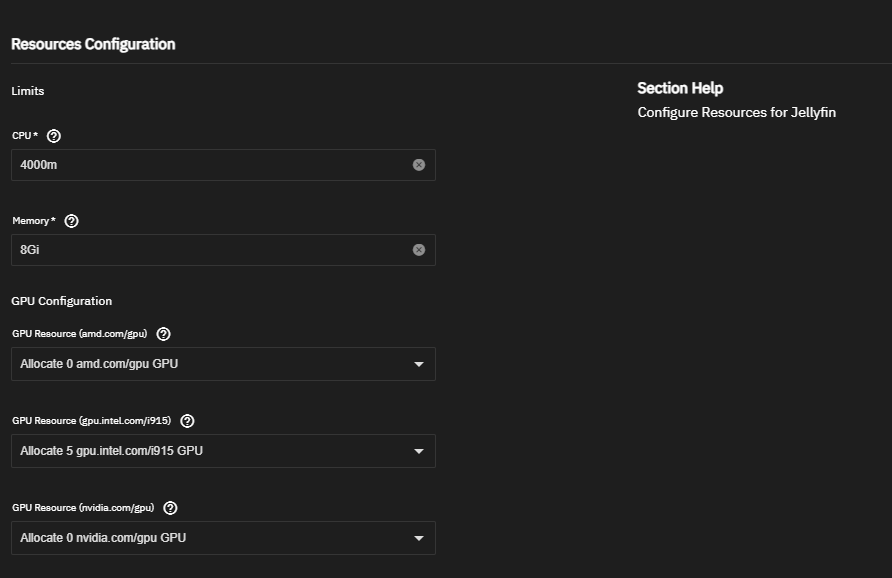Expand the Intel i915 GPU select arrow
892x578 pixels.
pos(419,452)
